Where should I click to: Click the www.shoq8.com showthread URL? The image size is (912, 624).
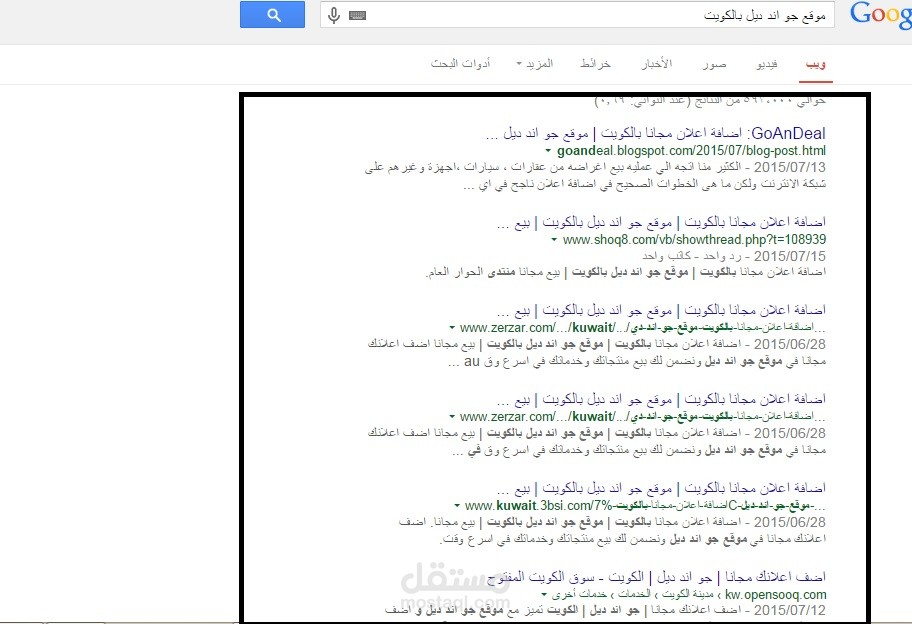694,240
